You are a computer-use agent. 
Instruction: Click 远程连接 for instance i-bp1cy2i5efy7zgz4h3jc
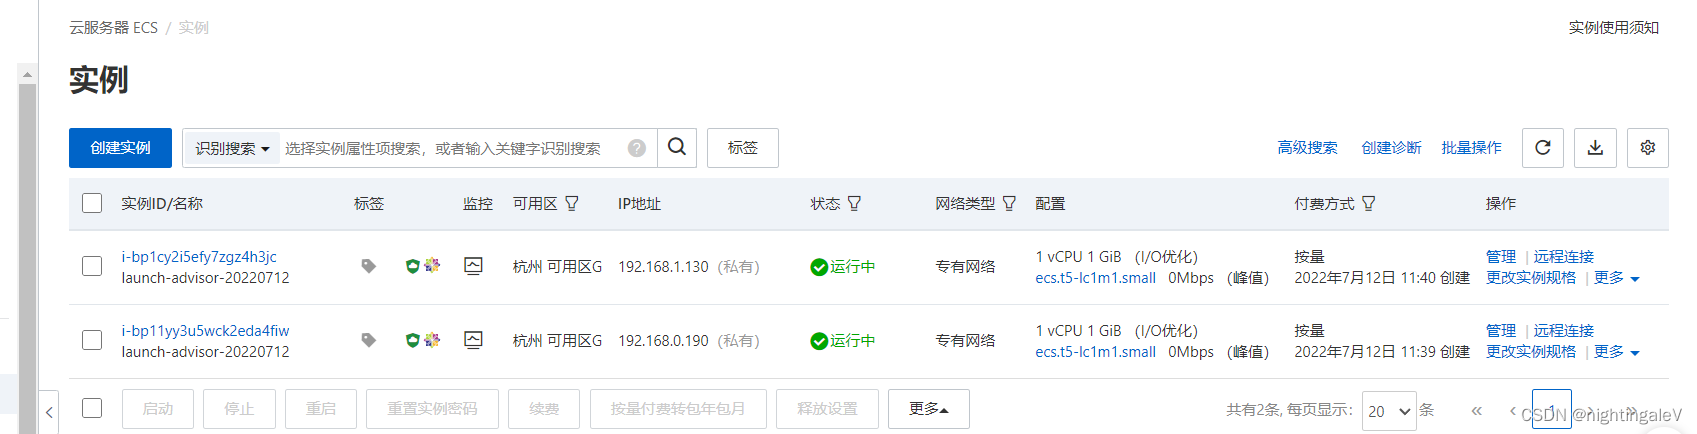point(1564,257)
